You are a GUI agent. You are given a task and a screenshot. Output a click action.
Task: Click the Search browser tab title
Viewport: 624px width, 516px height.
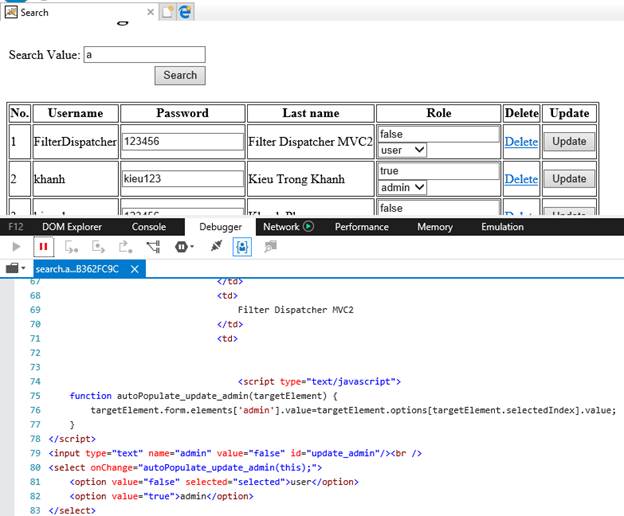coord(35,13)
